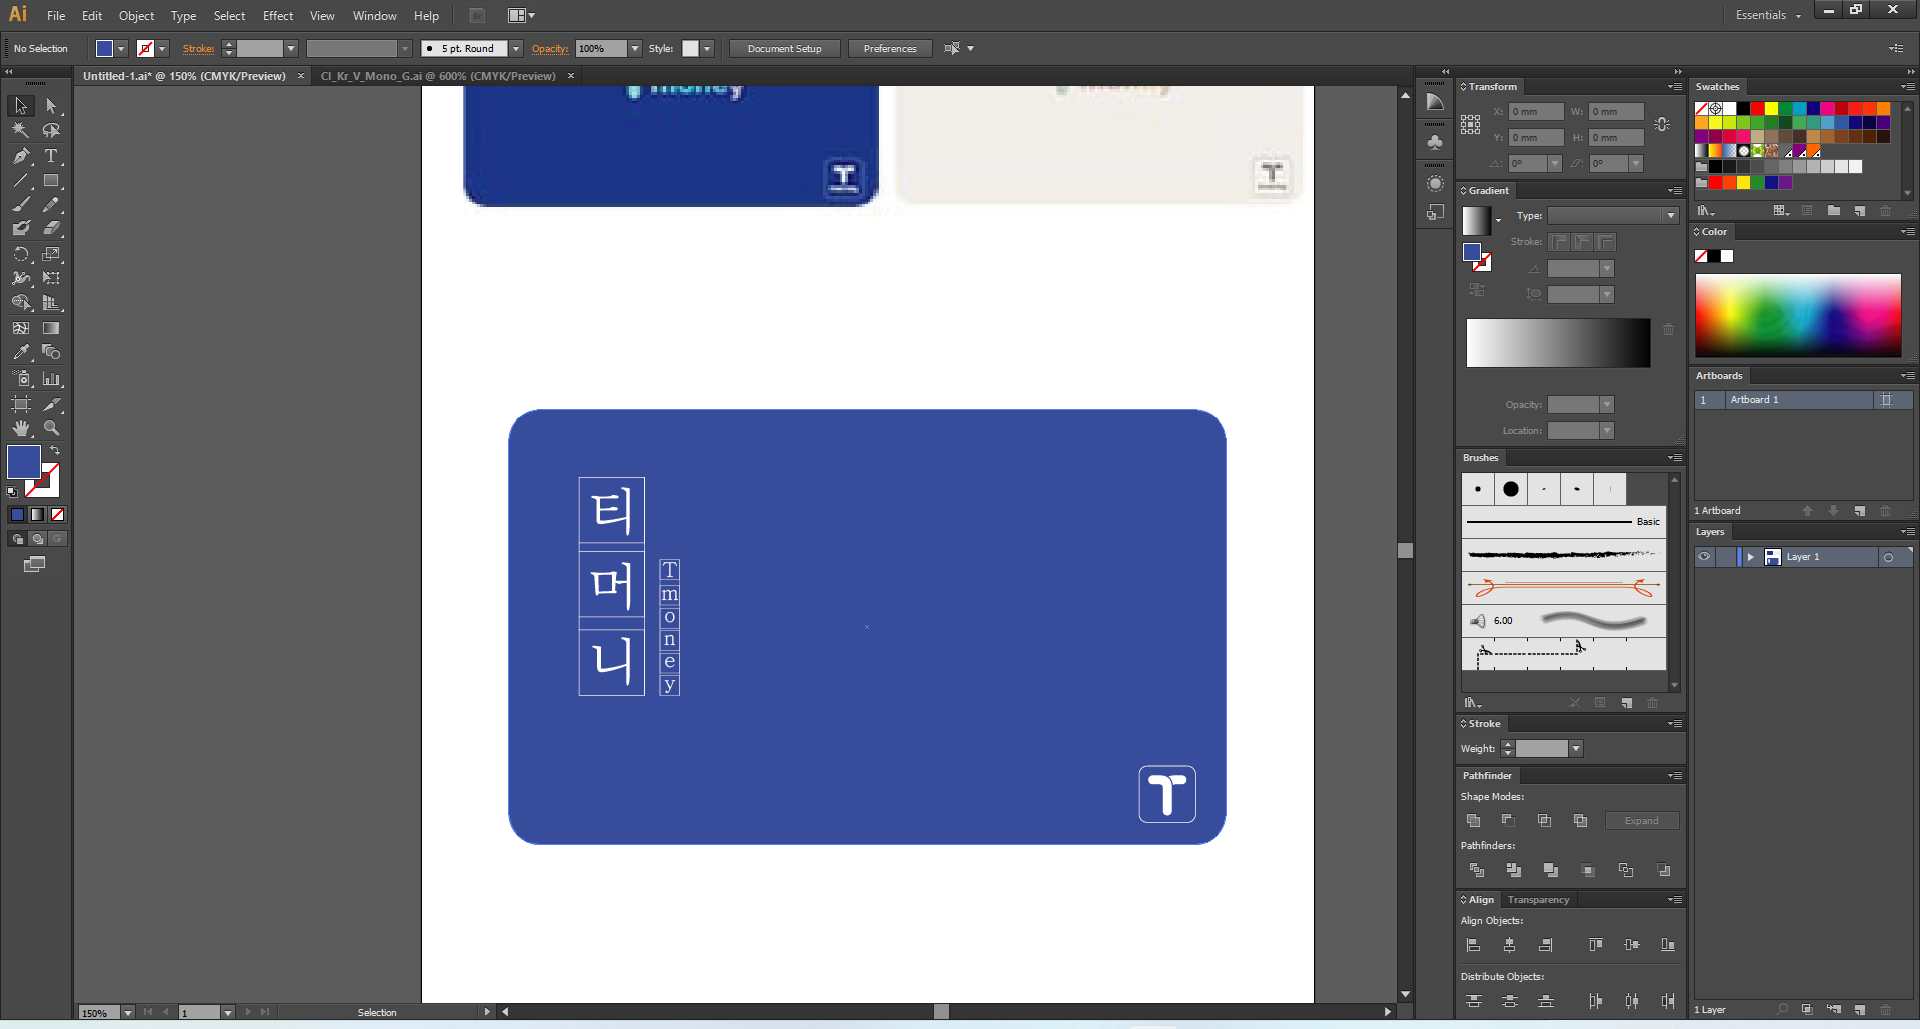Viewport: 1920px width, 1029px height.
Task: Select the Rectangle tool
Action: 51,181
